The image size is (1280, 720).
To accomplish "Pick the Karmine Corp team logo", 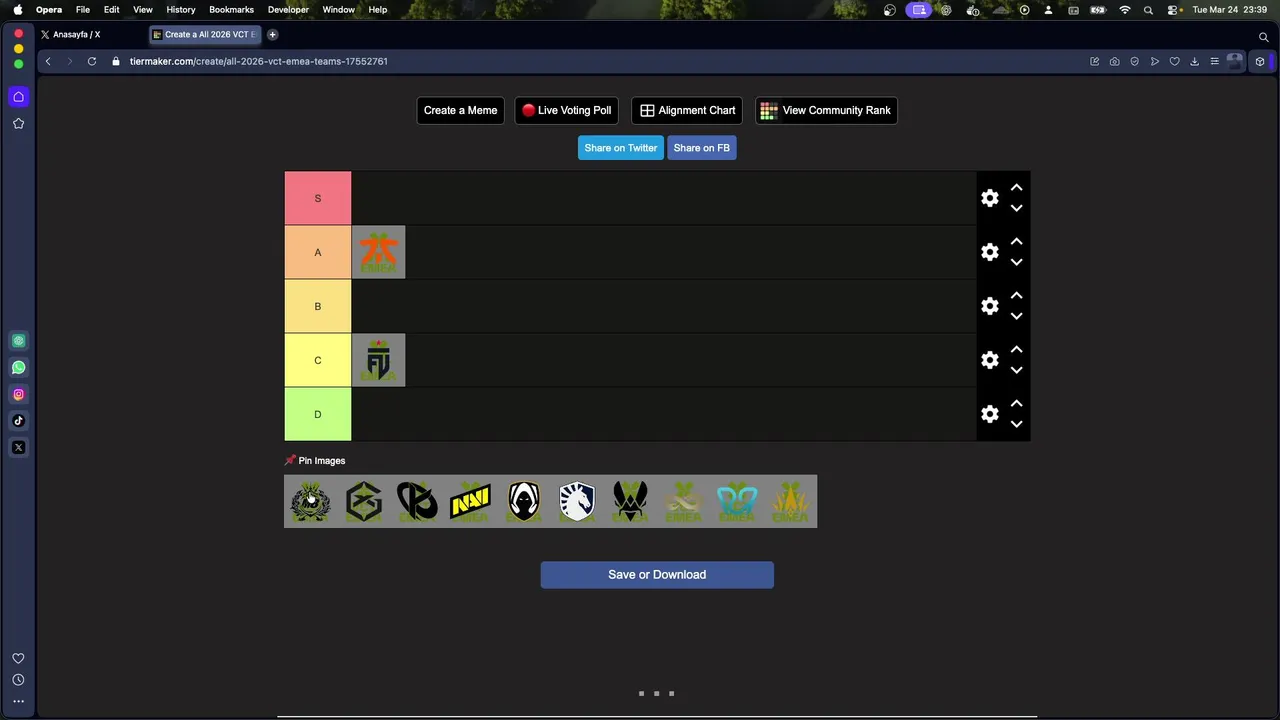I will tap(417, 501).
